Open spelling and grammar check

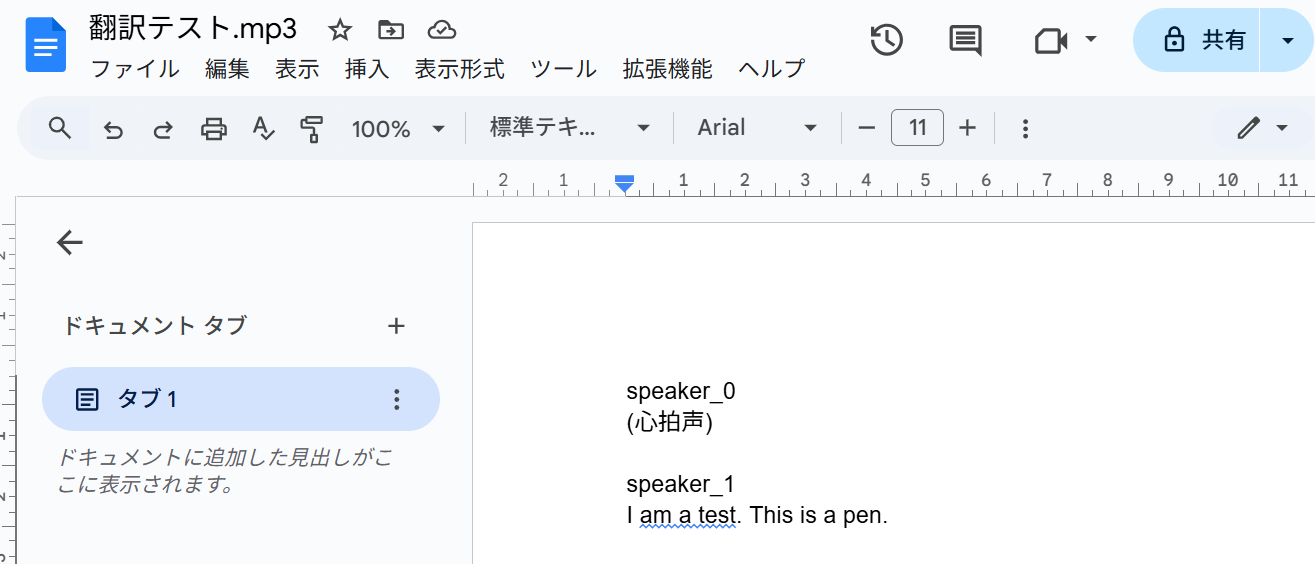click(263, 129)
